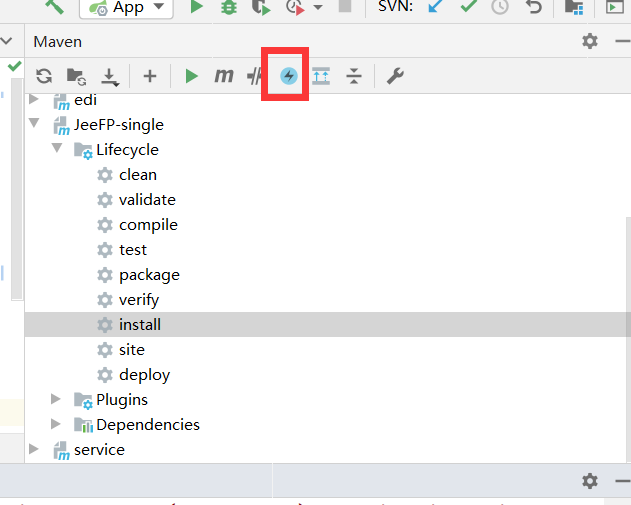Image resolution: width=631 pixels, height=505 pixels.
Task: Collapse all nodes in Maven tree
Action: point(354,76)
